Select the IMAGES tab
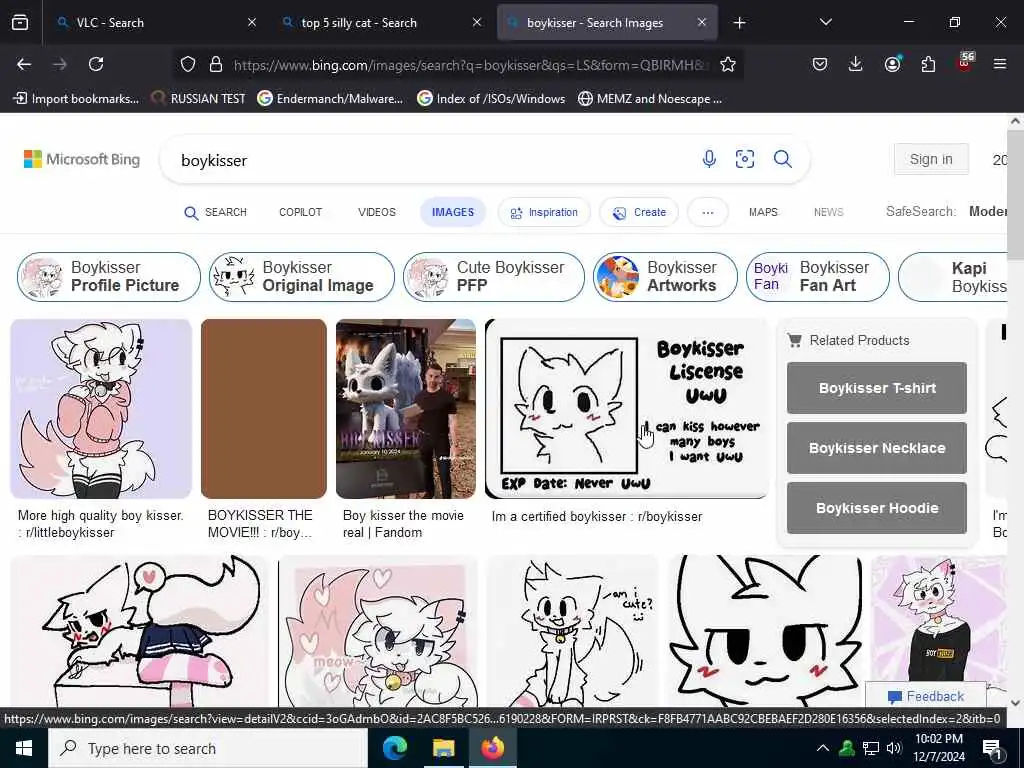The height and width of the screenshot is (768, 1024). pos(453,212)
